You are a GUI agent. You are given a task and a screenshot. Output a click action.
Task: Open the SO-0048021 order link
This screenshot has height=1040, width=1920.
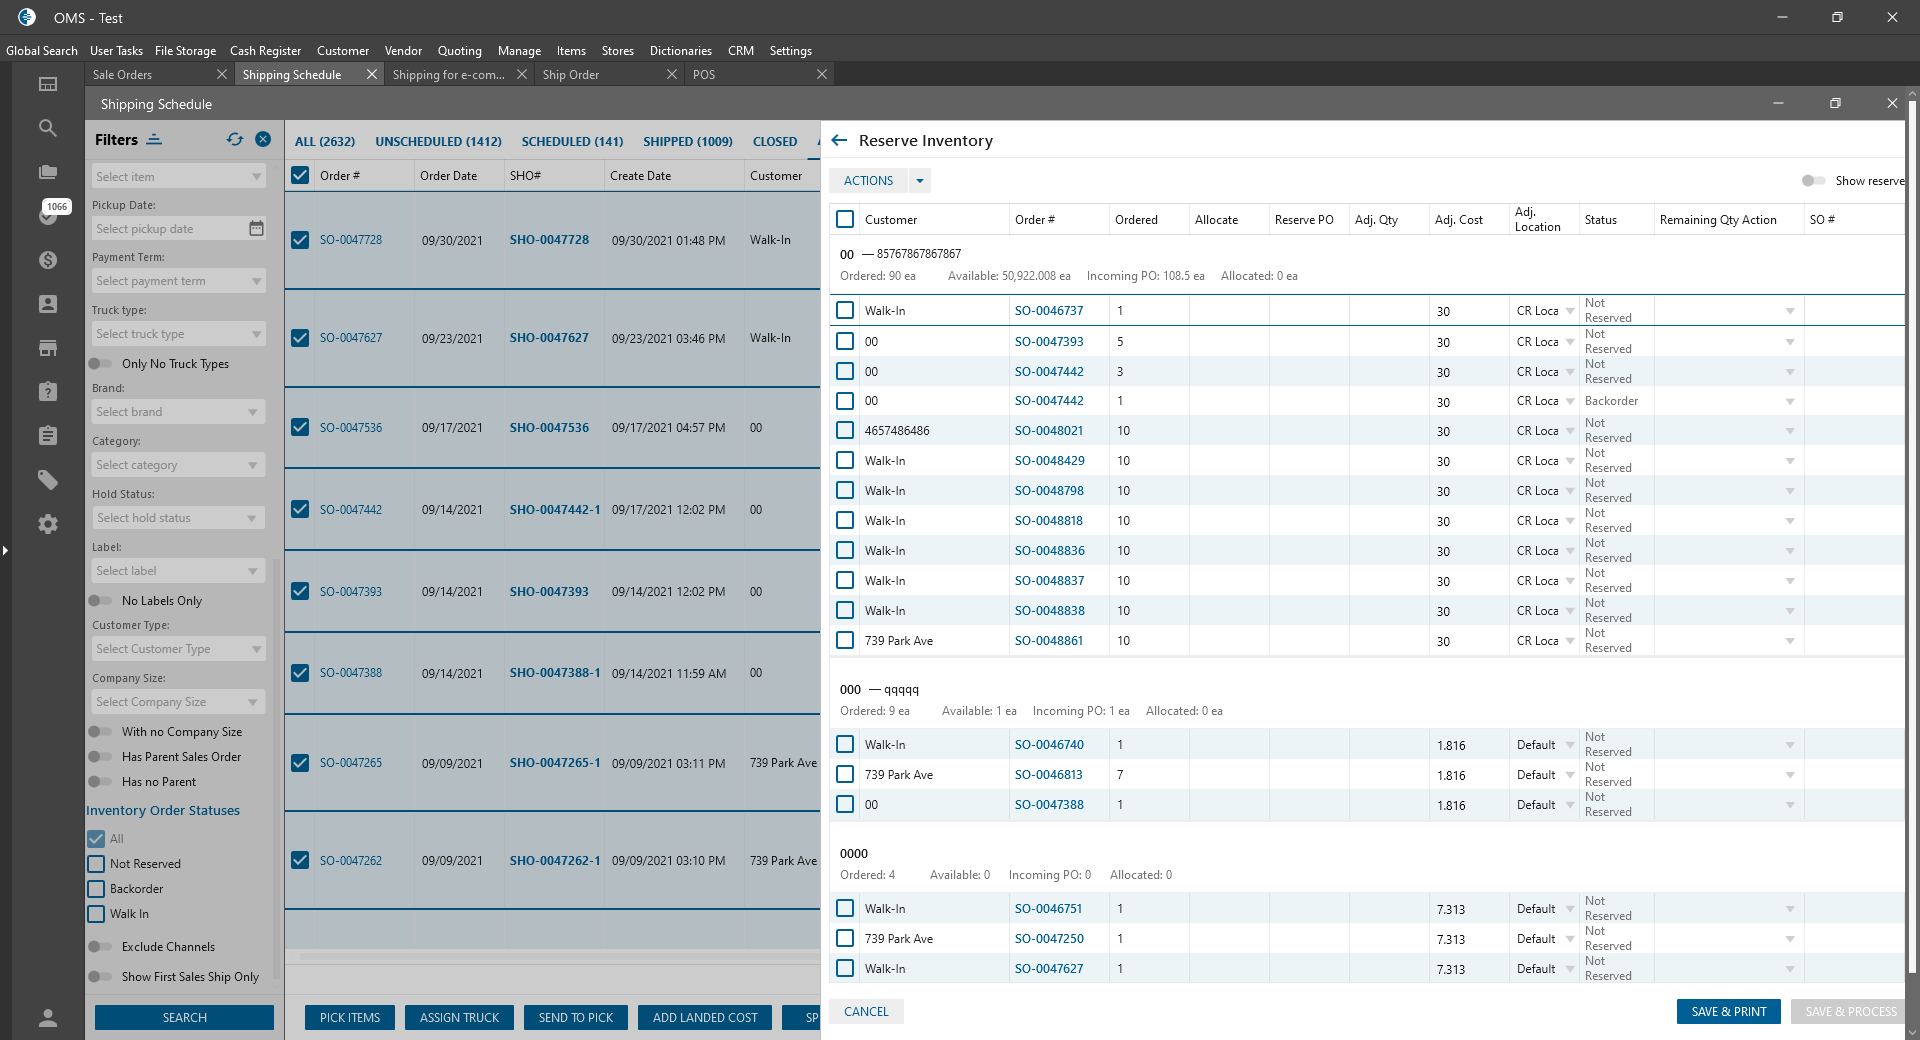[x=1048, y=431]
